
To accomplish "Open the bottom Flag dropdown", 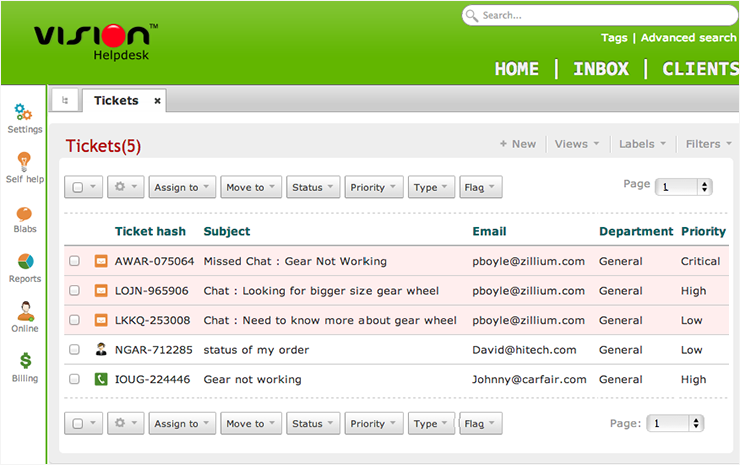I will [480, 423].
